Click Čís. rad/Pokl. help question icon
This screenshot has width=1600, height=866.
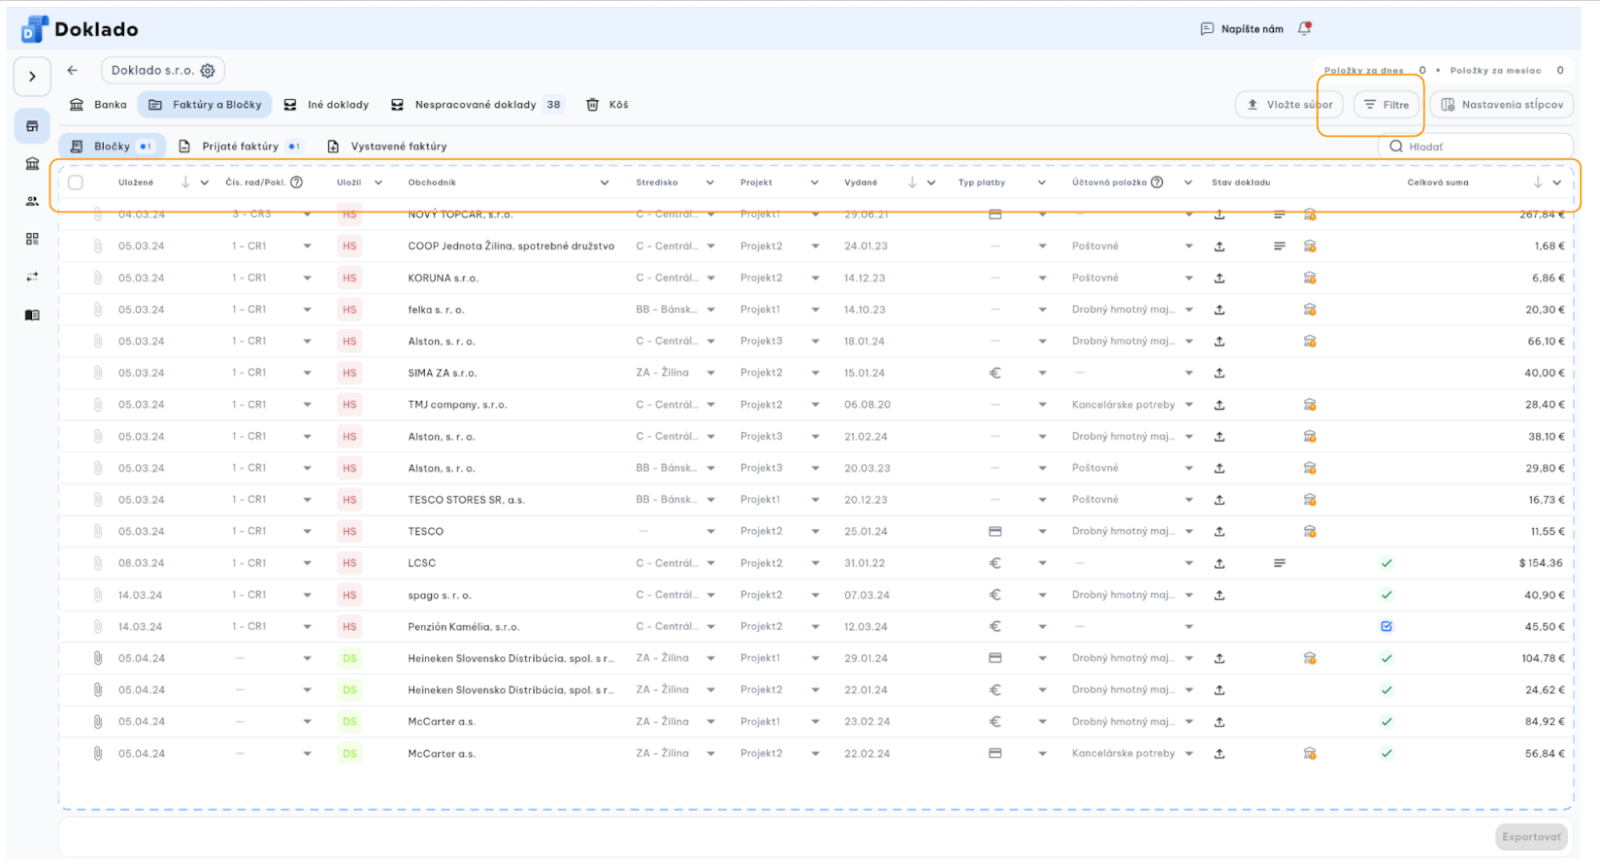pyautogui.click(x=296, y=182)
